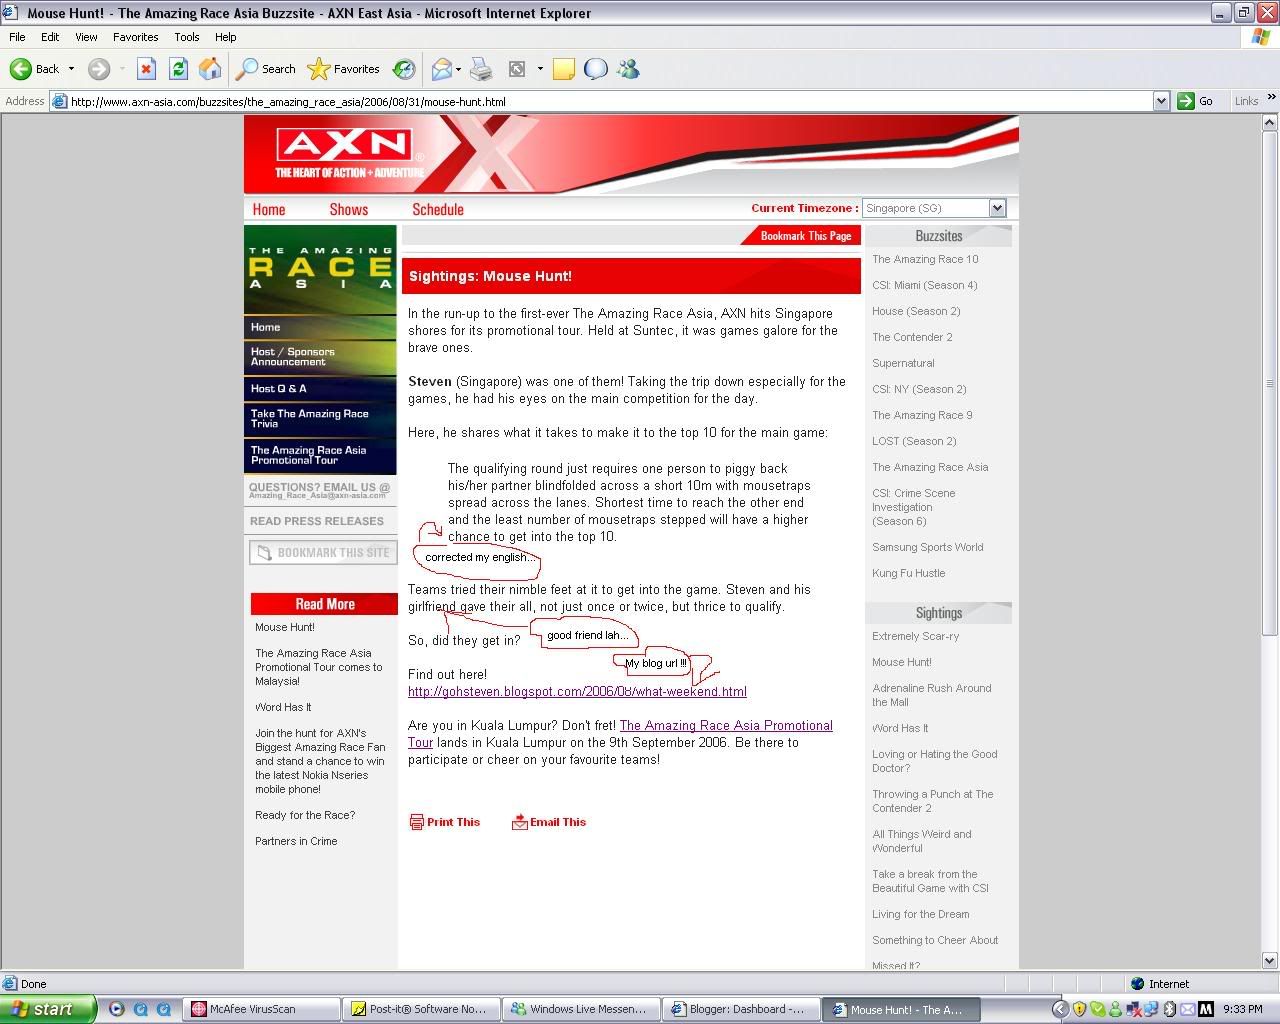Viewport: 1280px width, 1024px height.
Task: Click the Email This envelope icon
Action: pos(519,822)
